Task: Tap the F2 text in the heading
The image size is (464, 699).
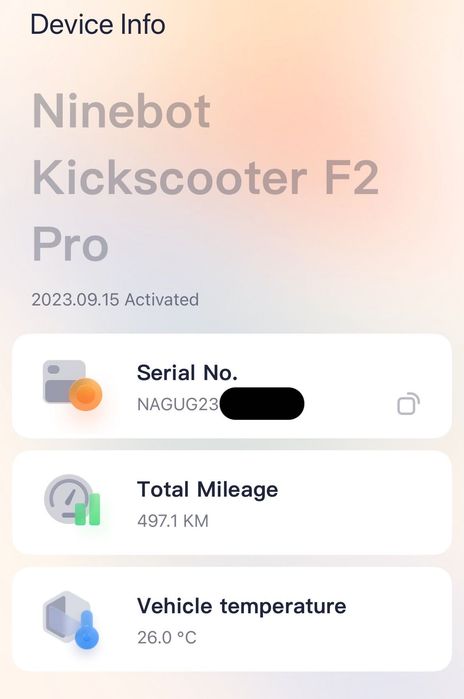Action: (x=351, y=178)
